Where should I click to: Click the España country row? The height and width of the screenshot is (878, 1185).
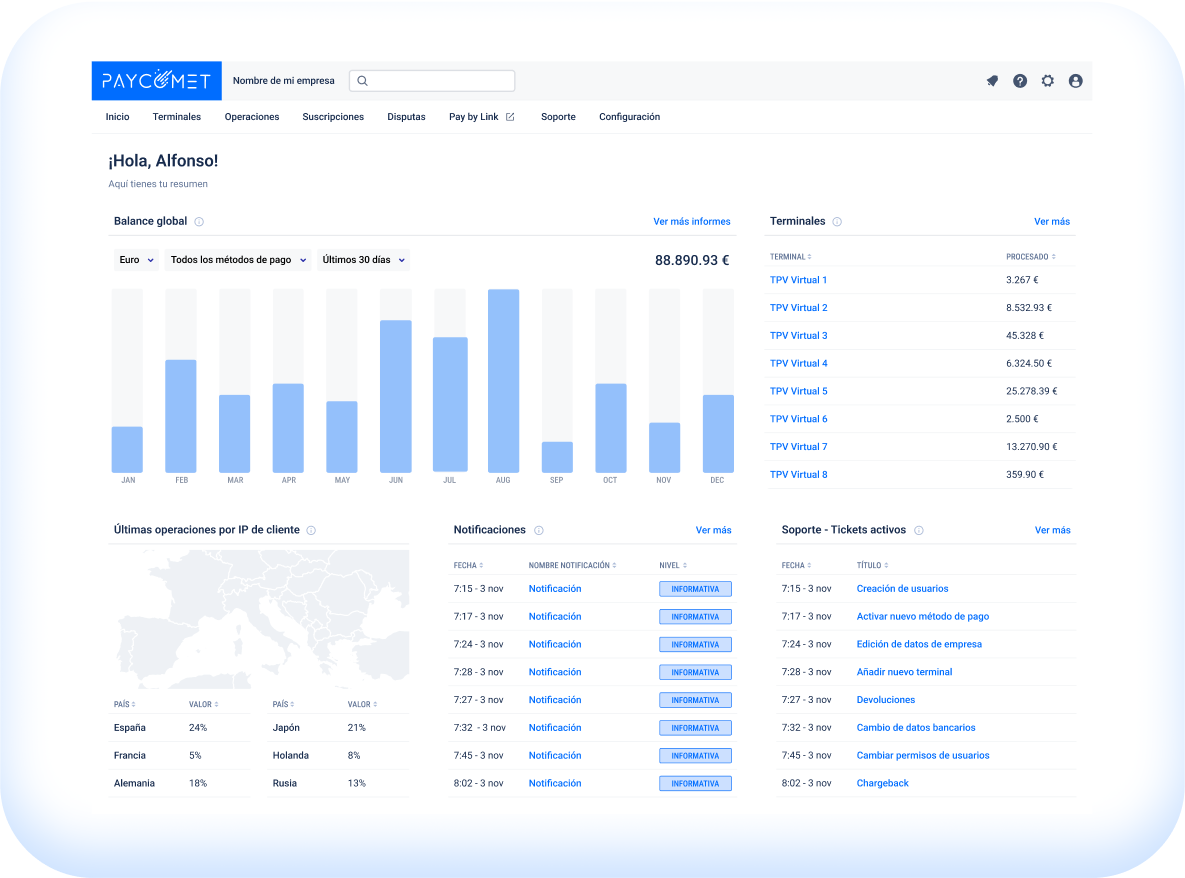179,728
